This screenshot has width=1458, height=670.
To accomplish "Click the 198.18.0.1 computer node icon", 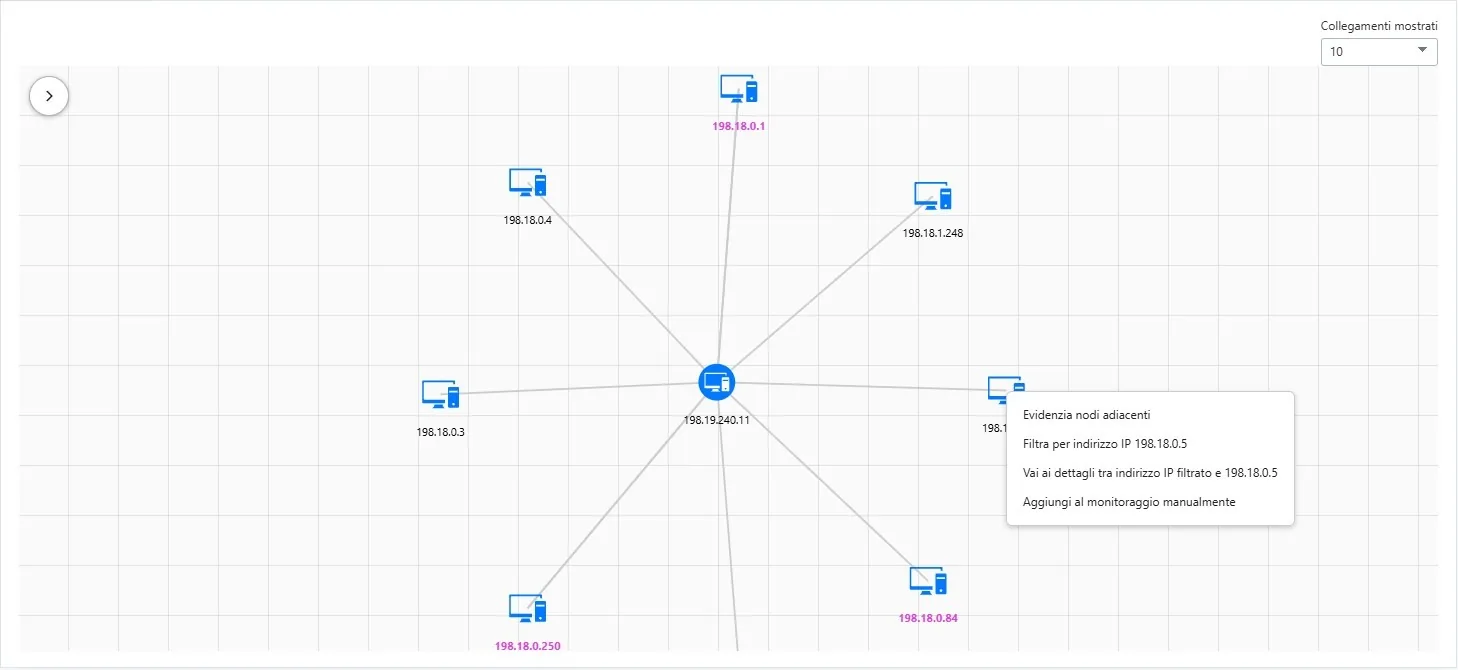I will [x=739, y=89].
